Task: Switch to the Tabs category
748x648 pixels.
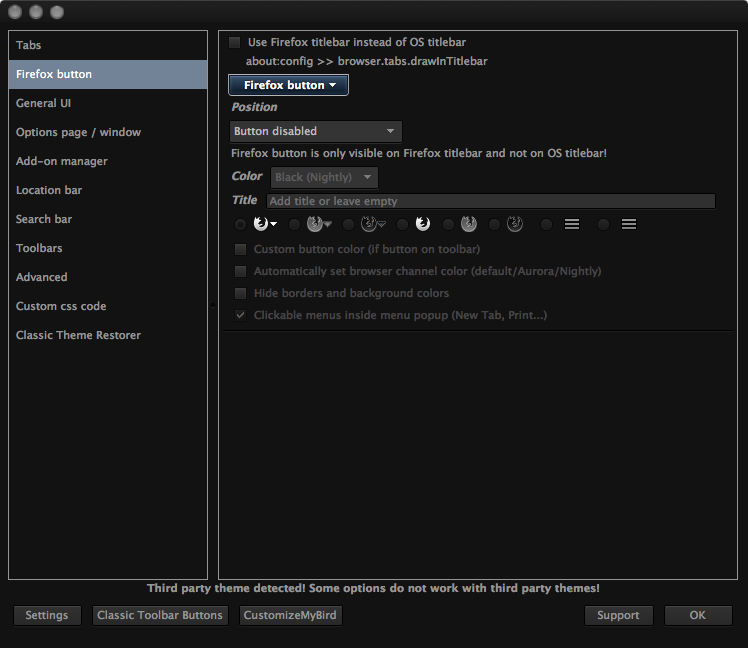Action: click(108, 45)
